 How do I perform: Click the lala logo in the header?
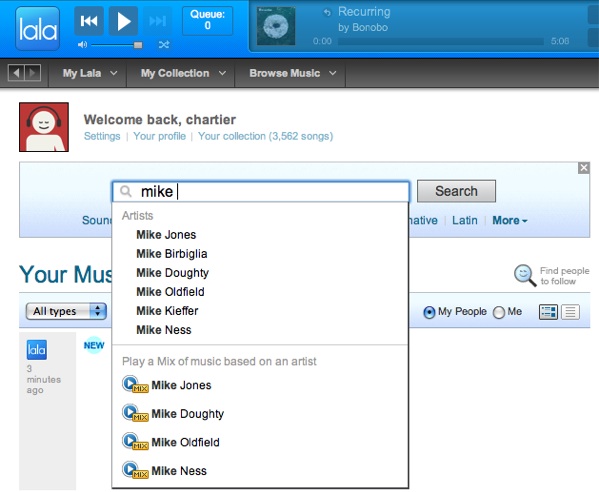37,29
